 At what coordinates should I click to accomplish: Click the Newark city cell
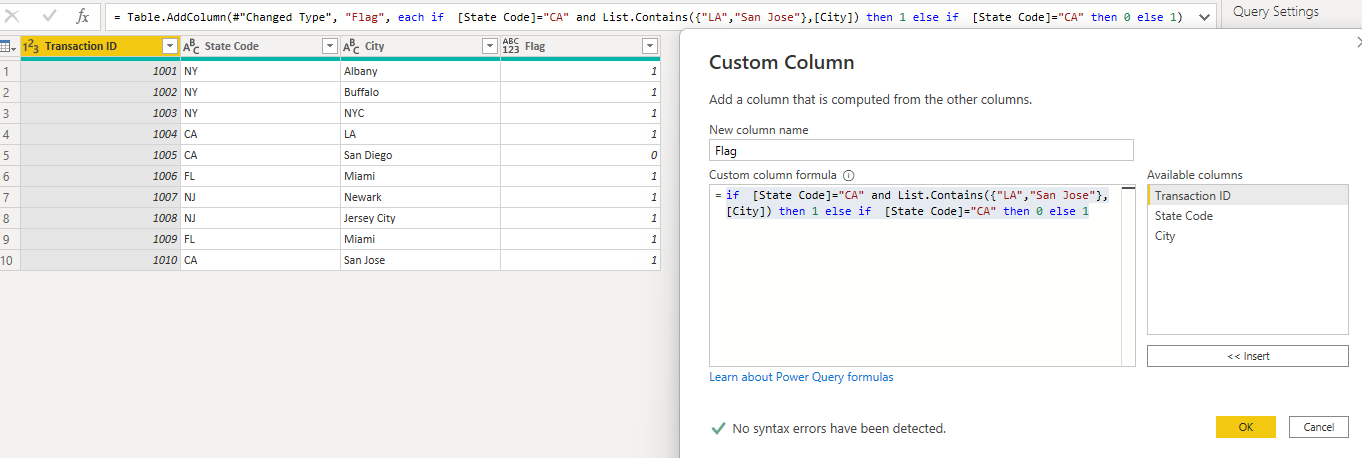(420, 197)
